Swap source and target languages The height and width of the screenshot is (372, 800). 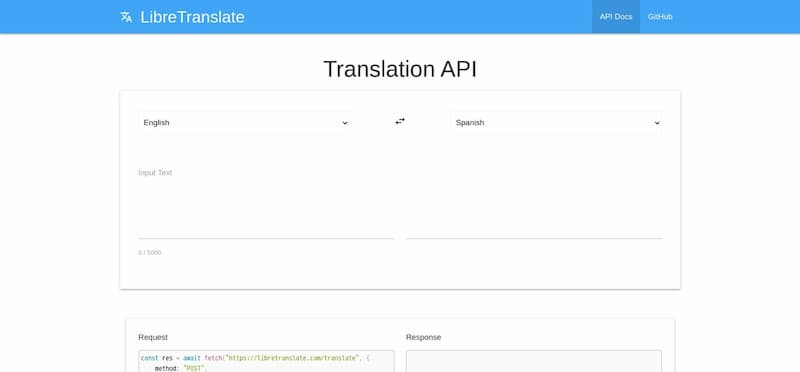pyautogui.click(x=400, y=121)
